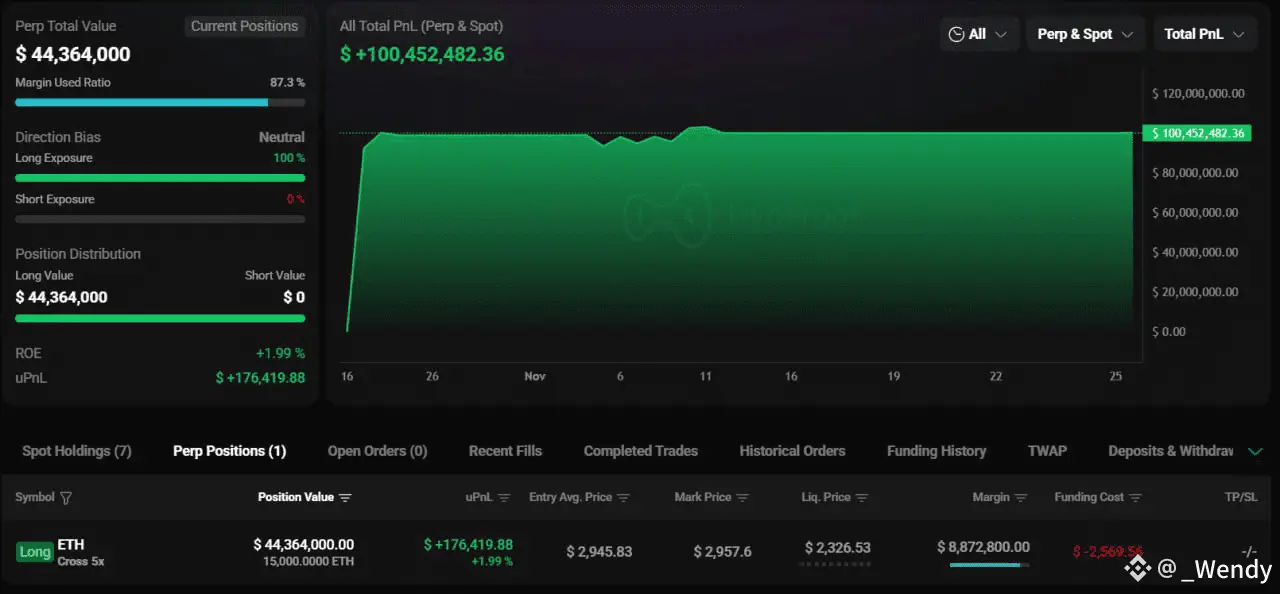The image size is (1280, 594).
Task: Open the All timeframe dropdown
Action: coord(979,34)
